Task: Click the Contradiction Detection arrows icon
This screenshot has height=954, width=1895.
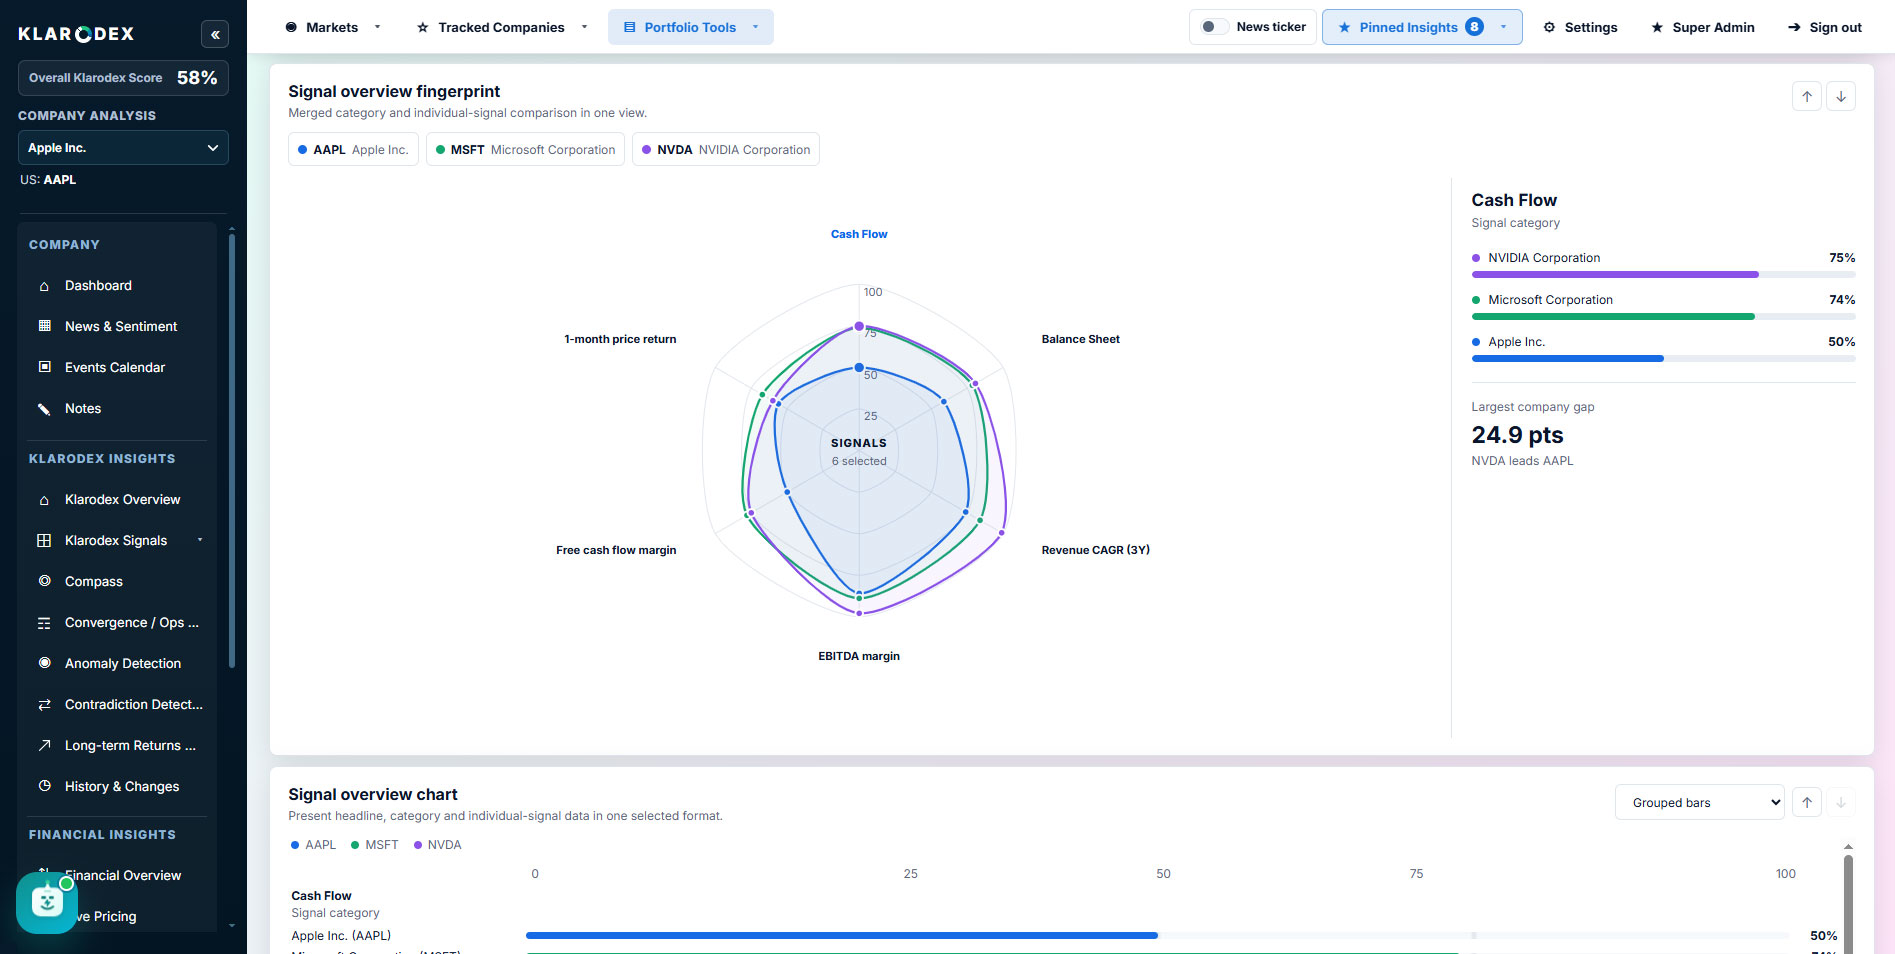Action: [x=44, y=705]
